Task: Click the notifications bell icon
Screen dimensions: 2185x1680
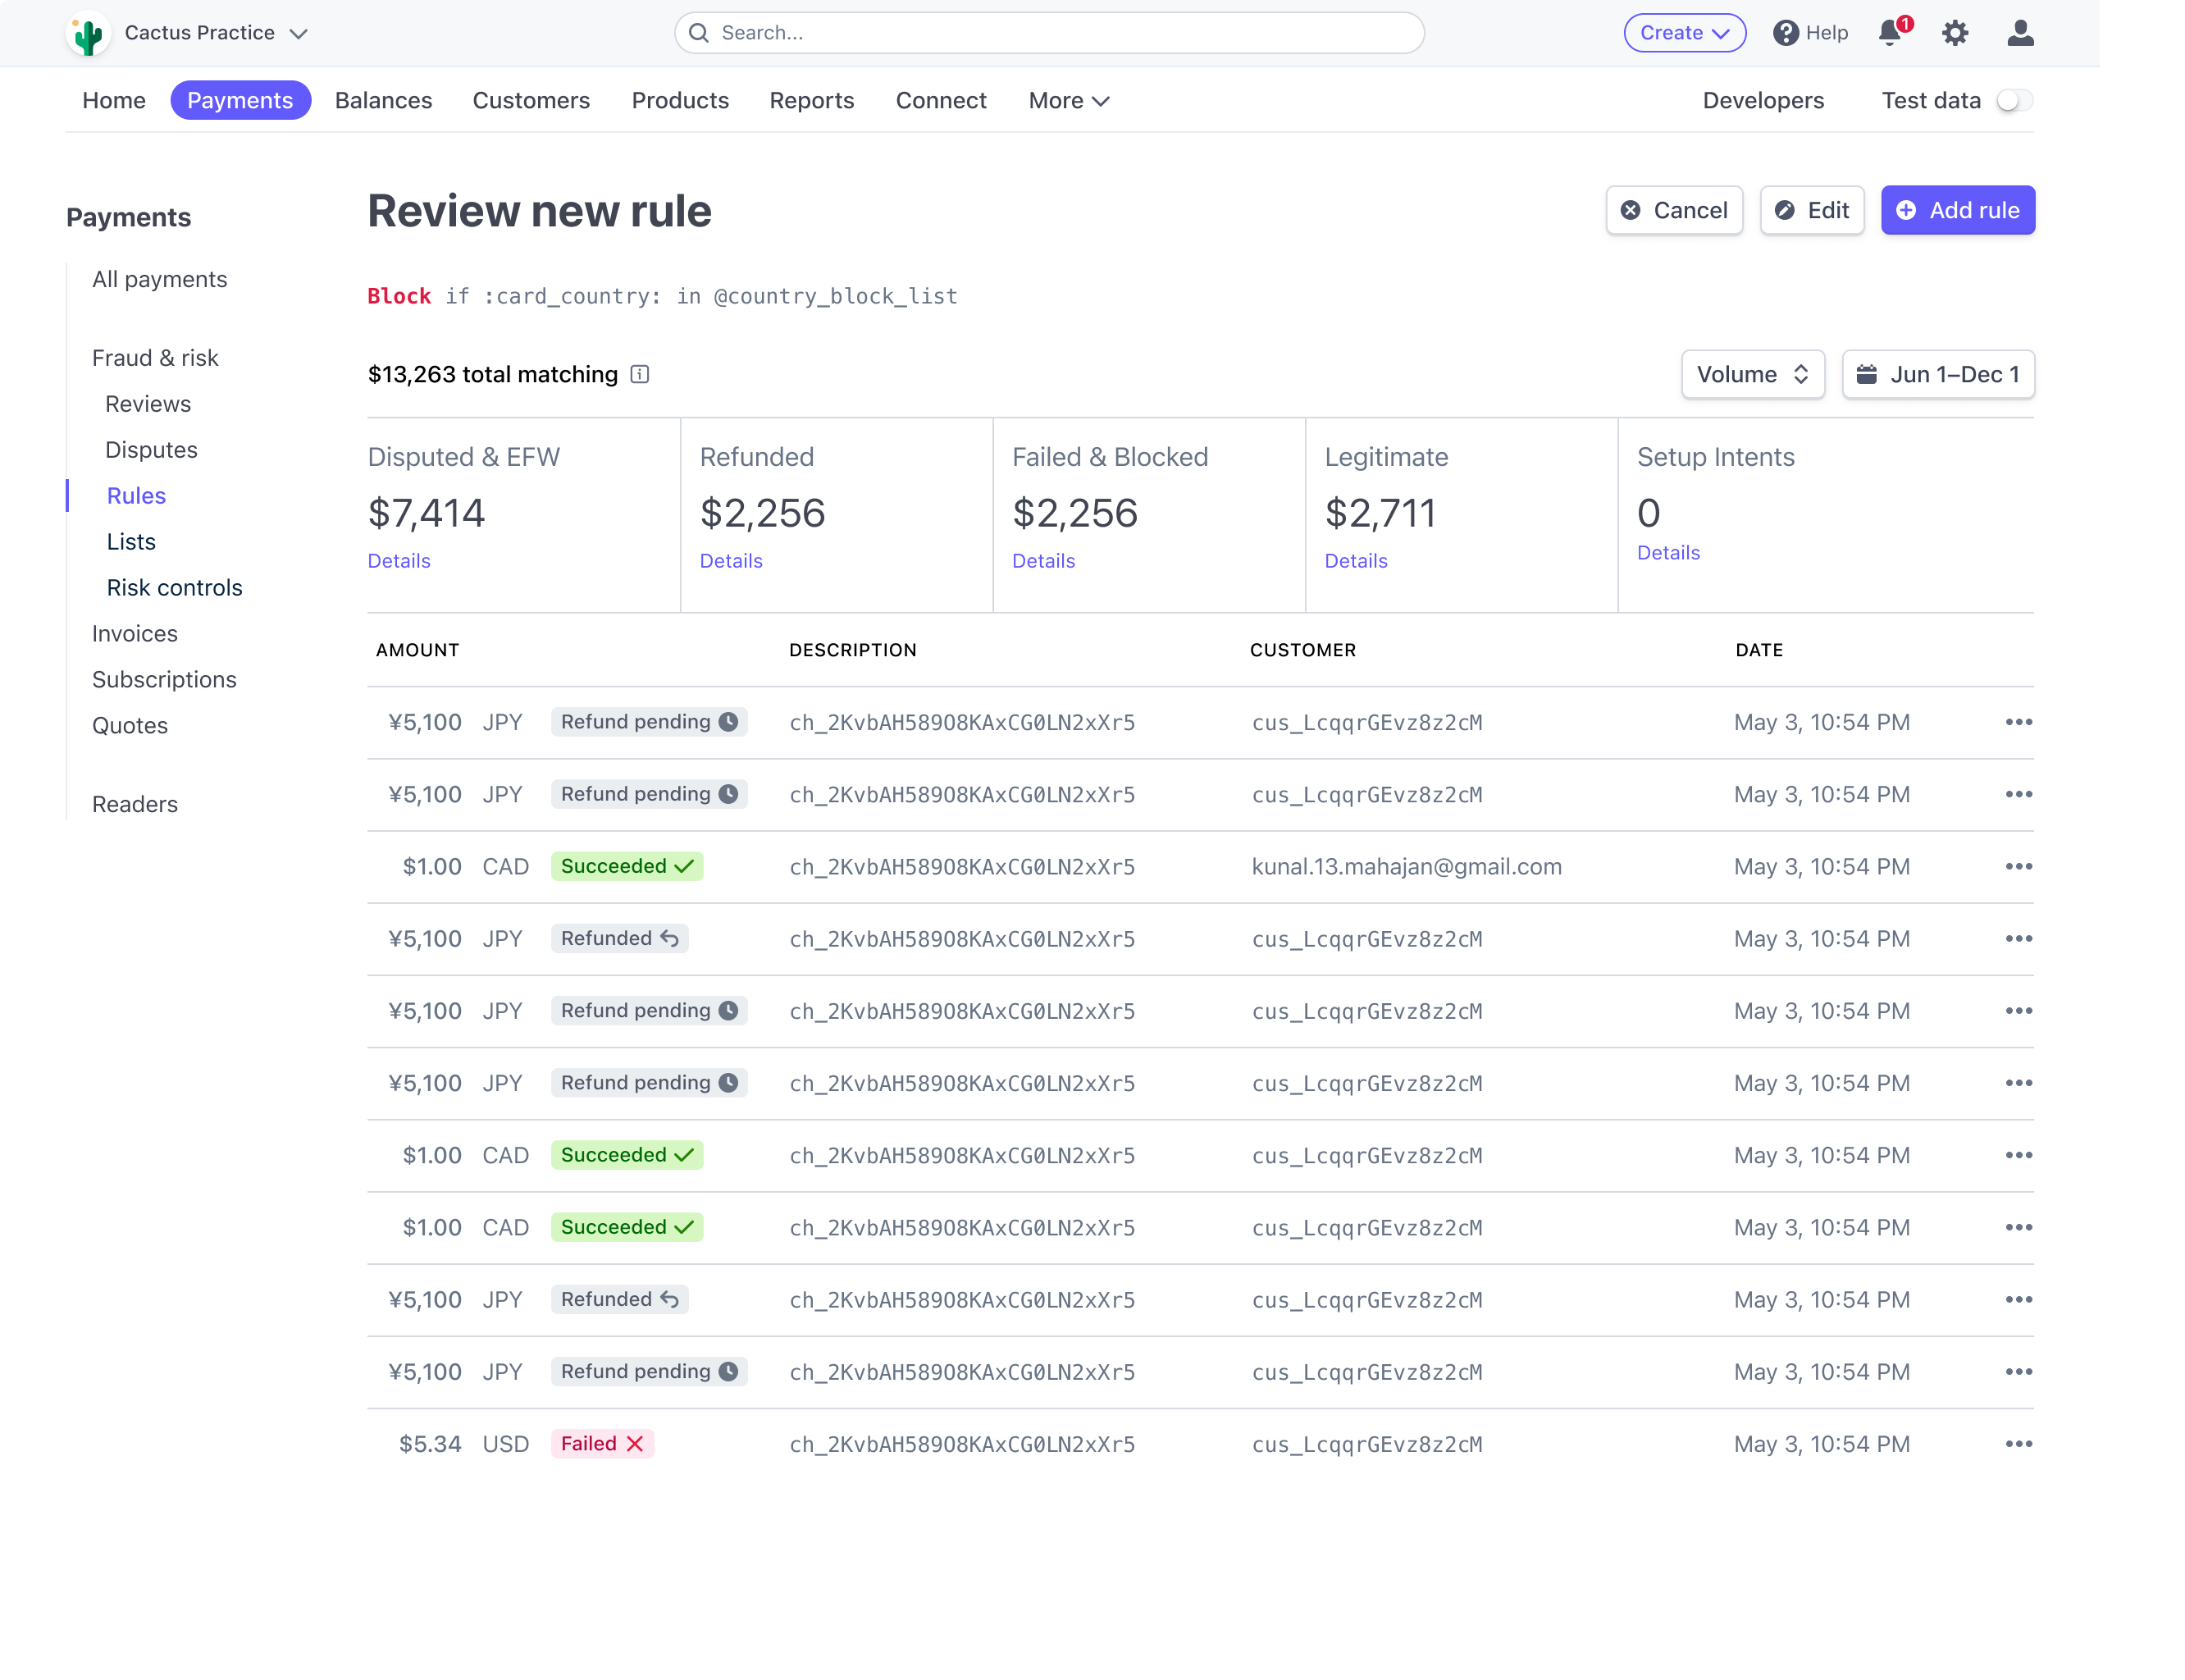Action: 1889,33
